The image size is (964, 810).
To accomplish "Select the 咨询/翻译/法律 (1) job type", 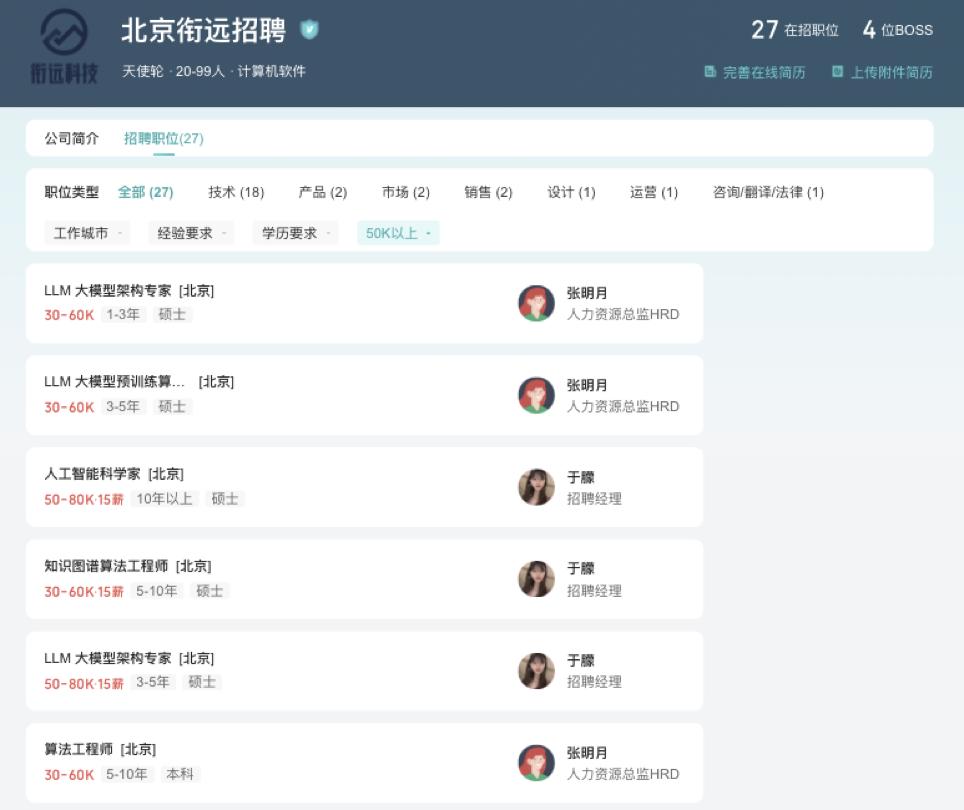I will pos(768,192).
